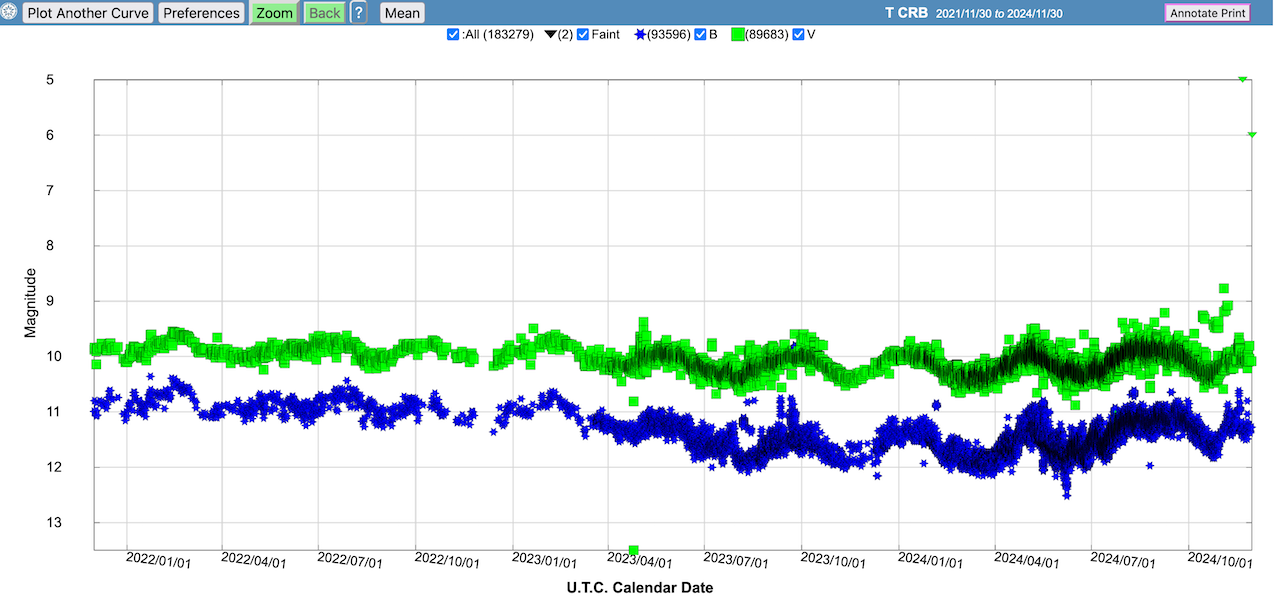Uncheck the Faint observations checkbox
The height and width of the screenshot is (606, 1280).
point(583,35)
